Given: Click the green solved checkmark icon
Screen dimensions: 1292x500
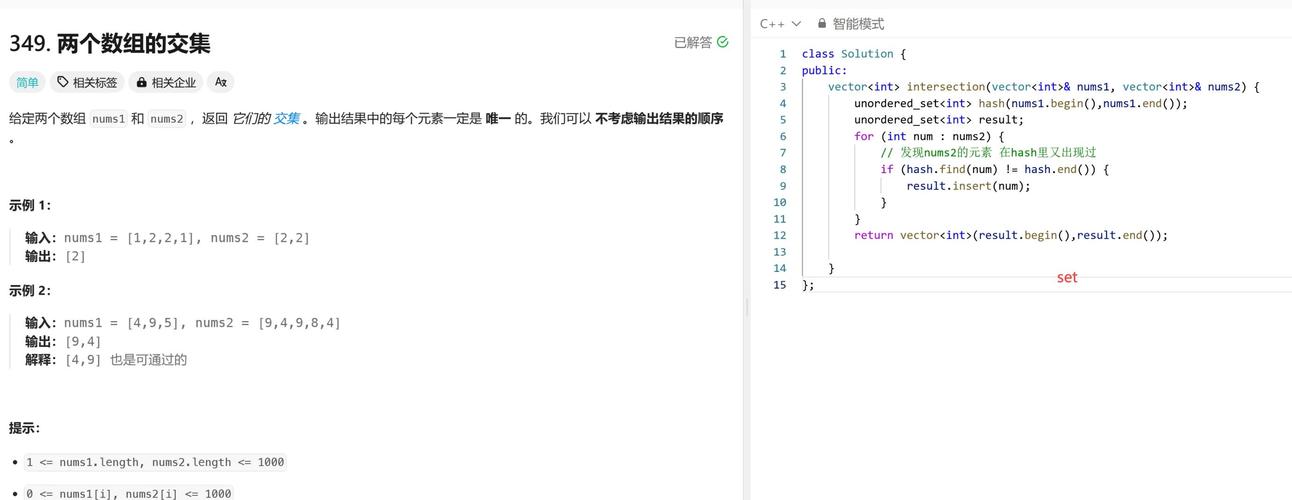Looking at the screenshot, I should coord(723,42).
